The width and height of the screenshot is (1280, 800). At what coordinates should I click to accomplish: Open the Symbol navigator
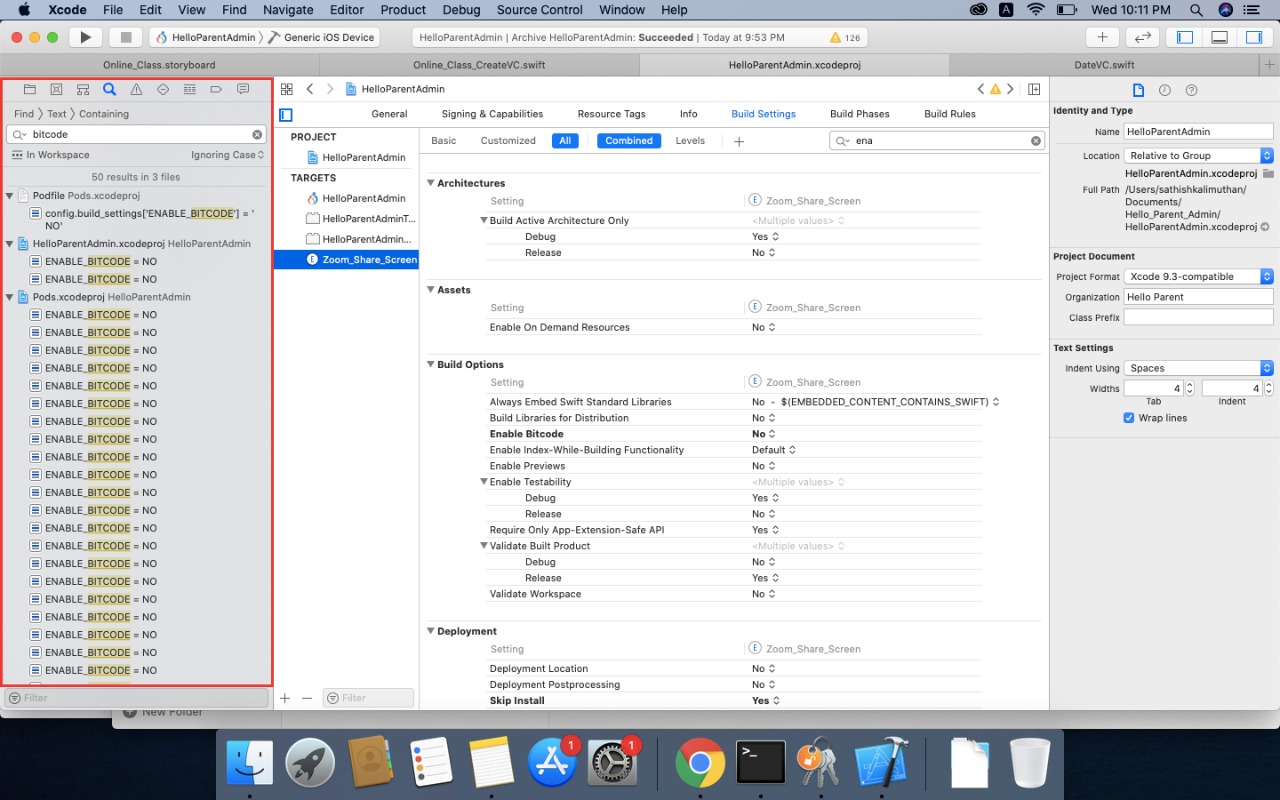(x=83, y=89)
